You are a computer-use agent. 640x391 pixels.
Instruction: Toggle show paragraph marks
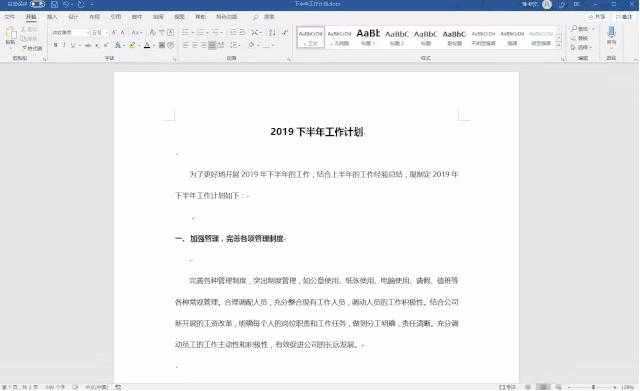tap(284, 32)
